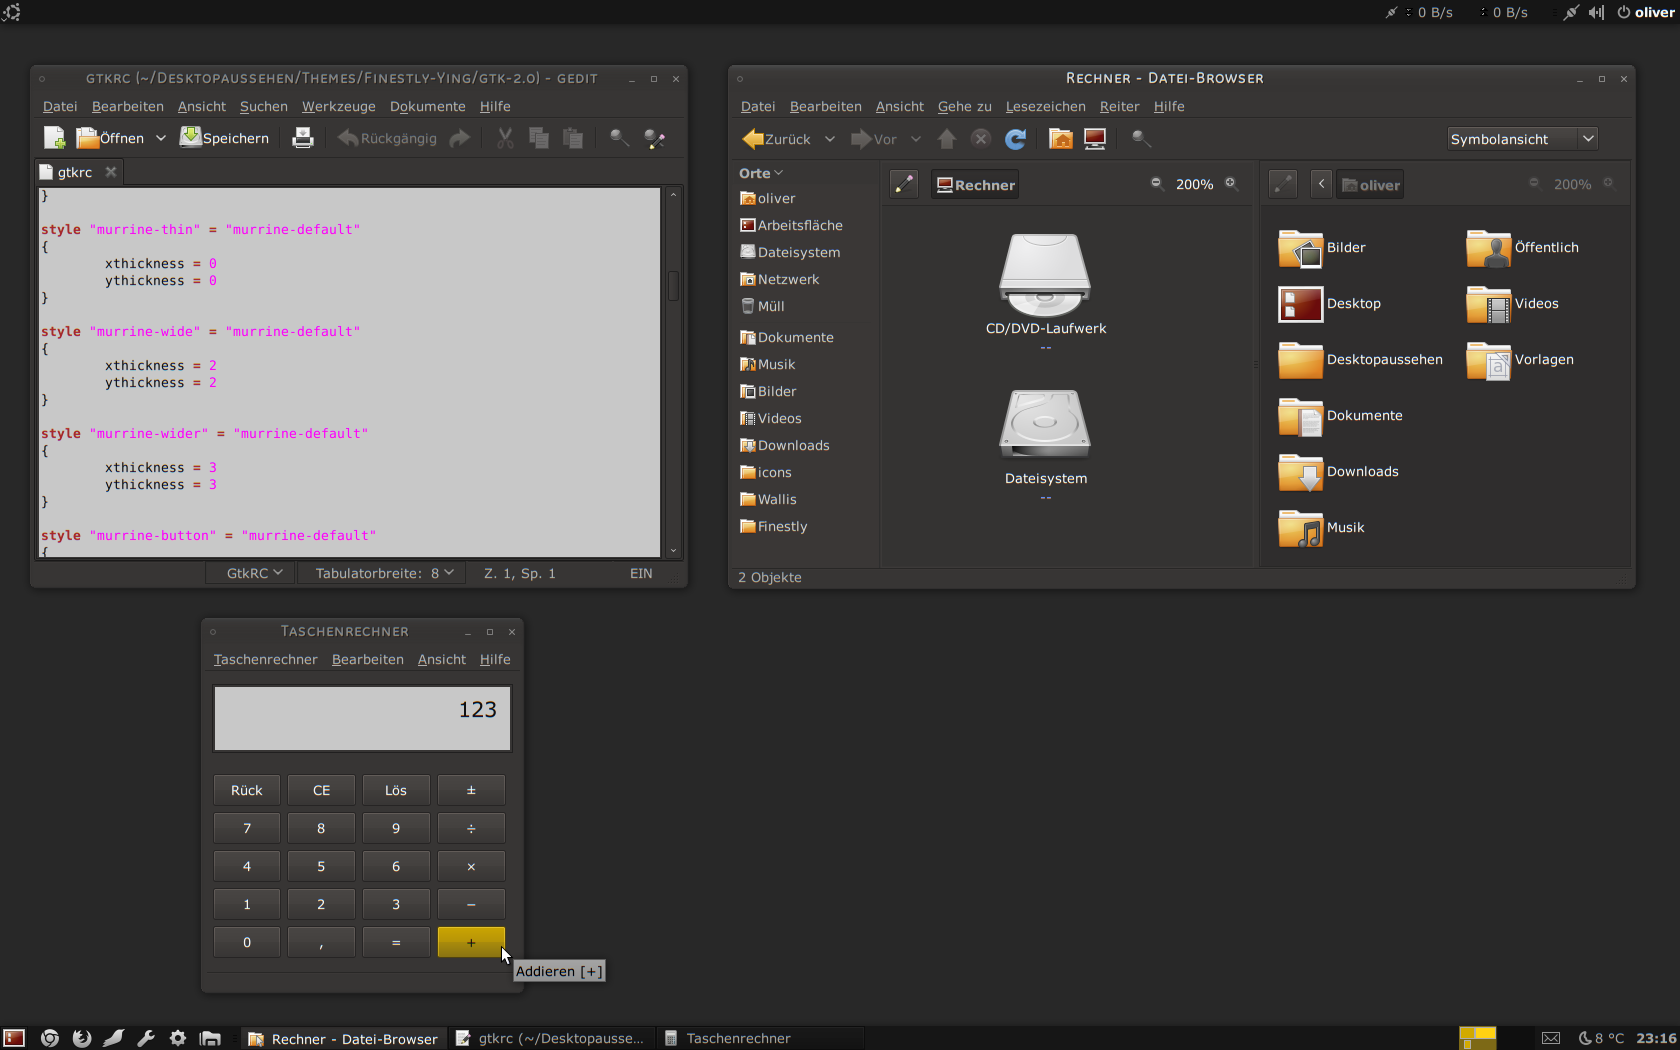Click the computer icon in browser toolbar
Viewport: 1680px width, 1050px height.
1095,139
